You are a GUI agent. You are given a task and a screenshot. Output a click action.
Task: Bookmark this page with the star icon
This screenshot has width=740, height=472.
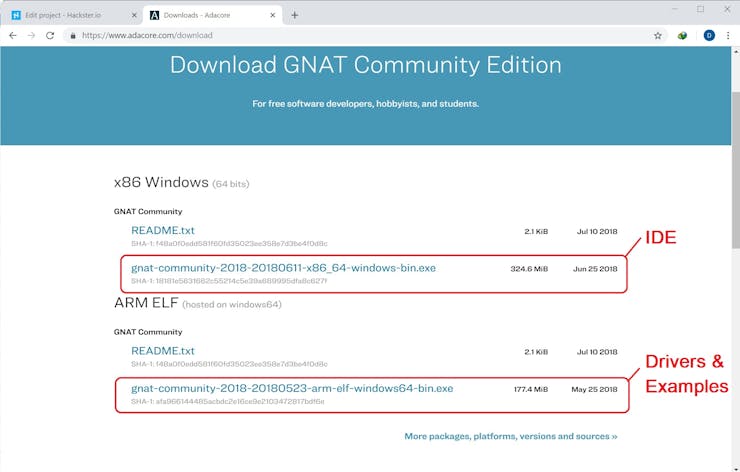coord(657,35)
